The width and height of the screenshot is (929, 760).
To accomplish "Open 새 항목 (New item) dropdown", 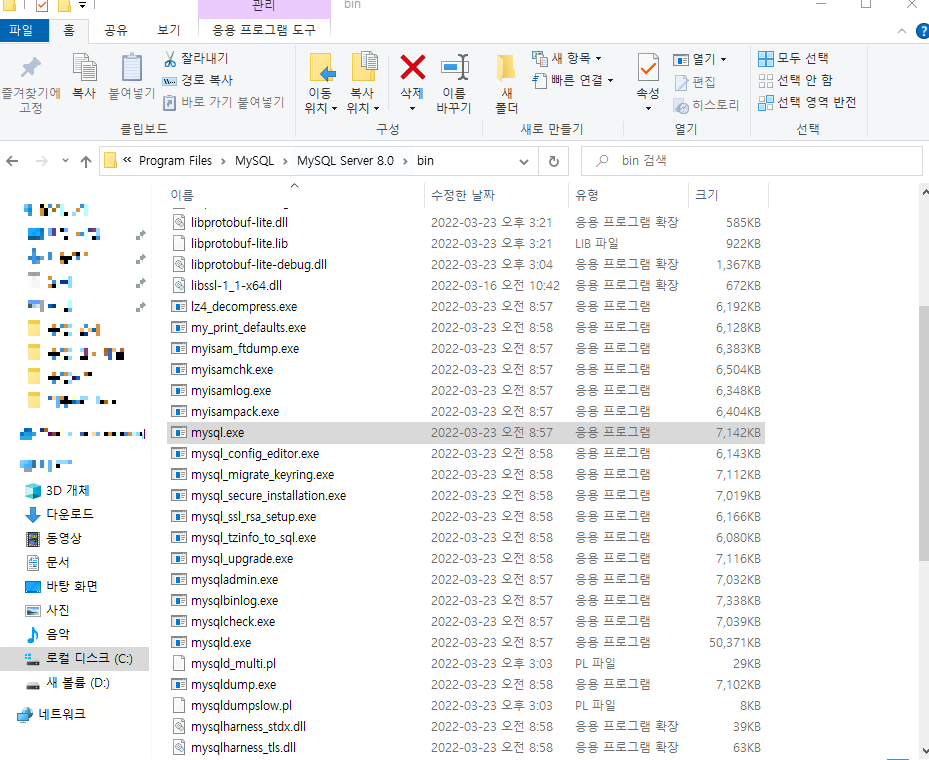I will pos(567,58).
